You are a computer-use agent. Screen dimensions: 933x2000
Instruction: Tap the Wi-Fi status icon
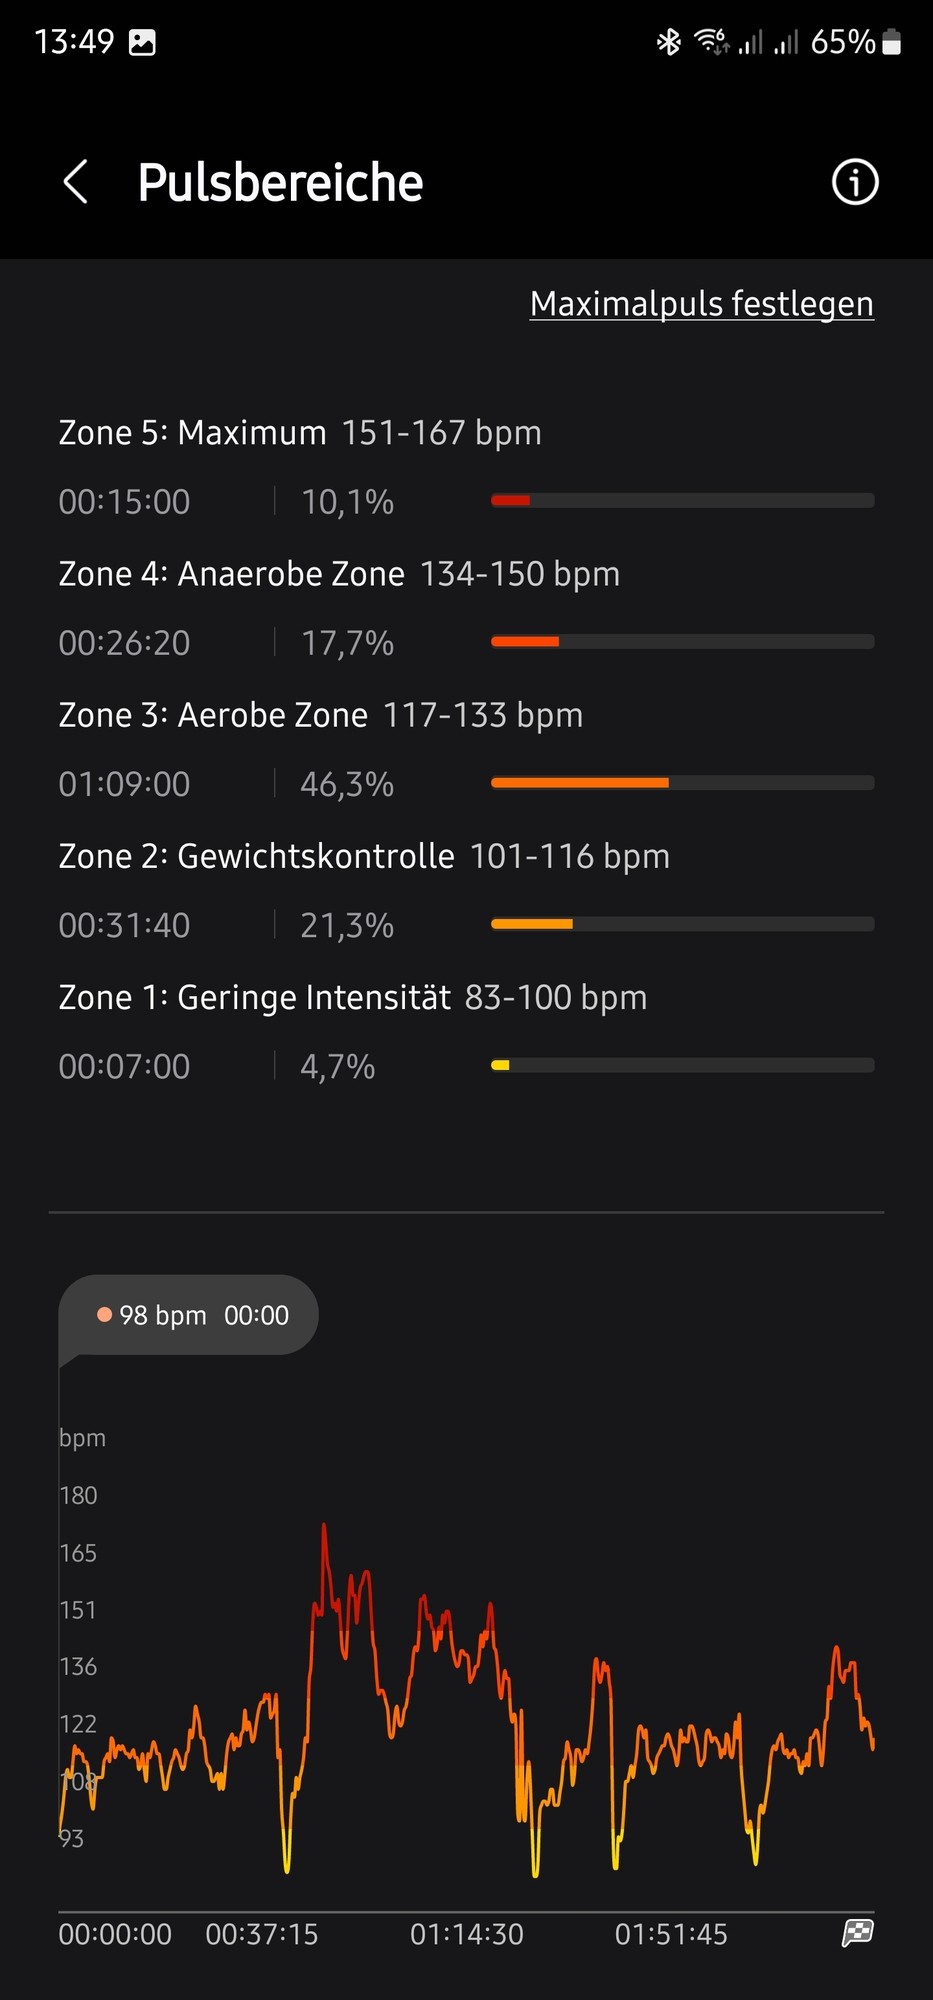pos(712,42)
